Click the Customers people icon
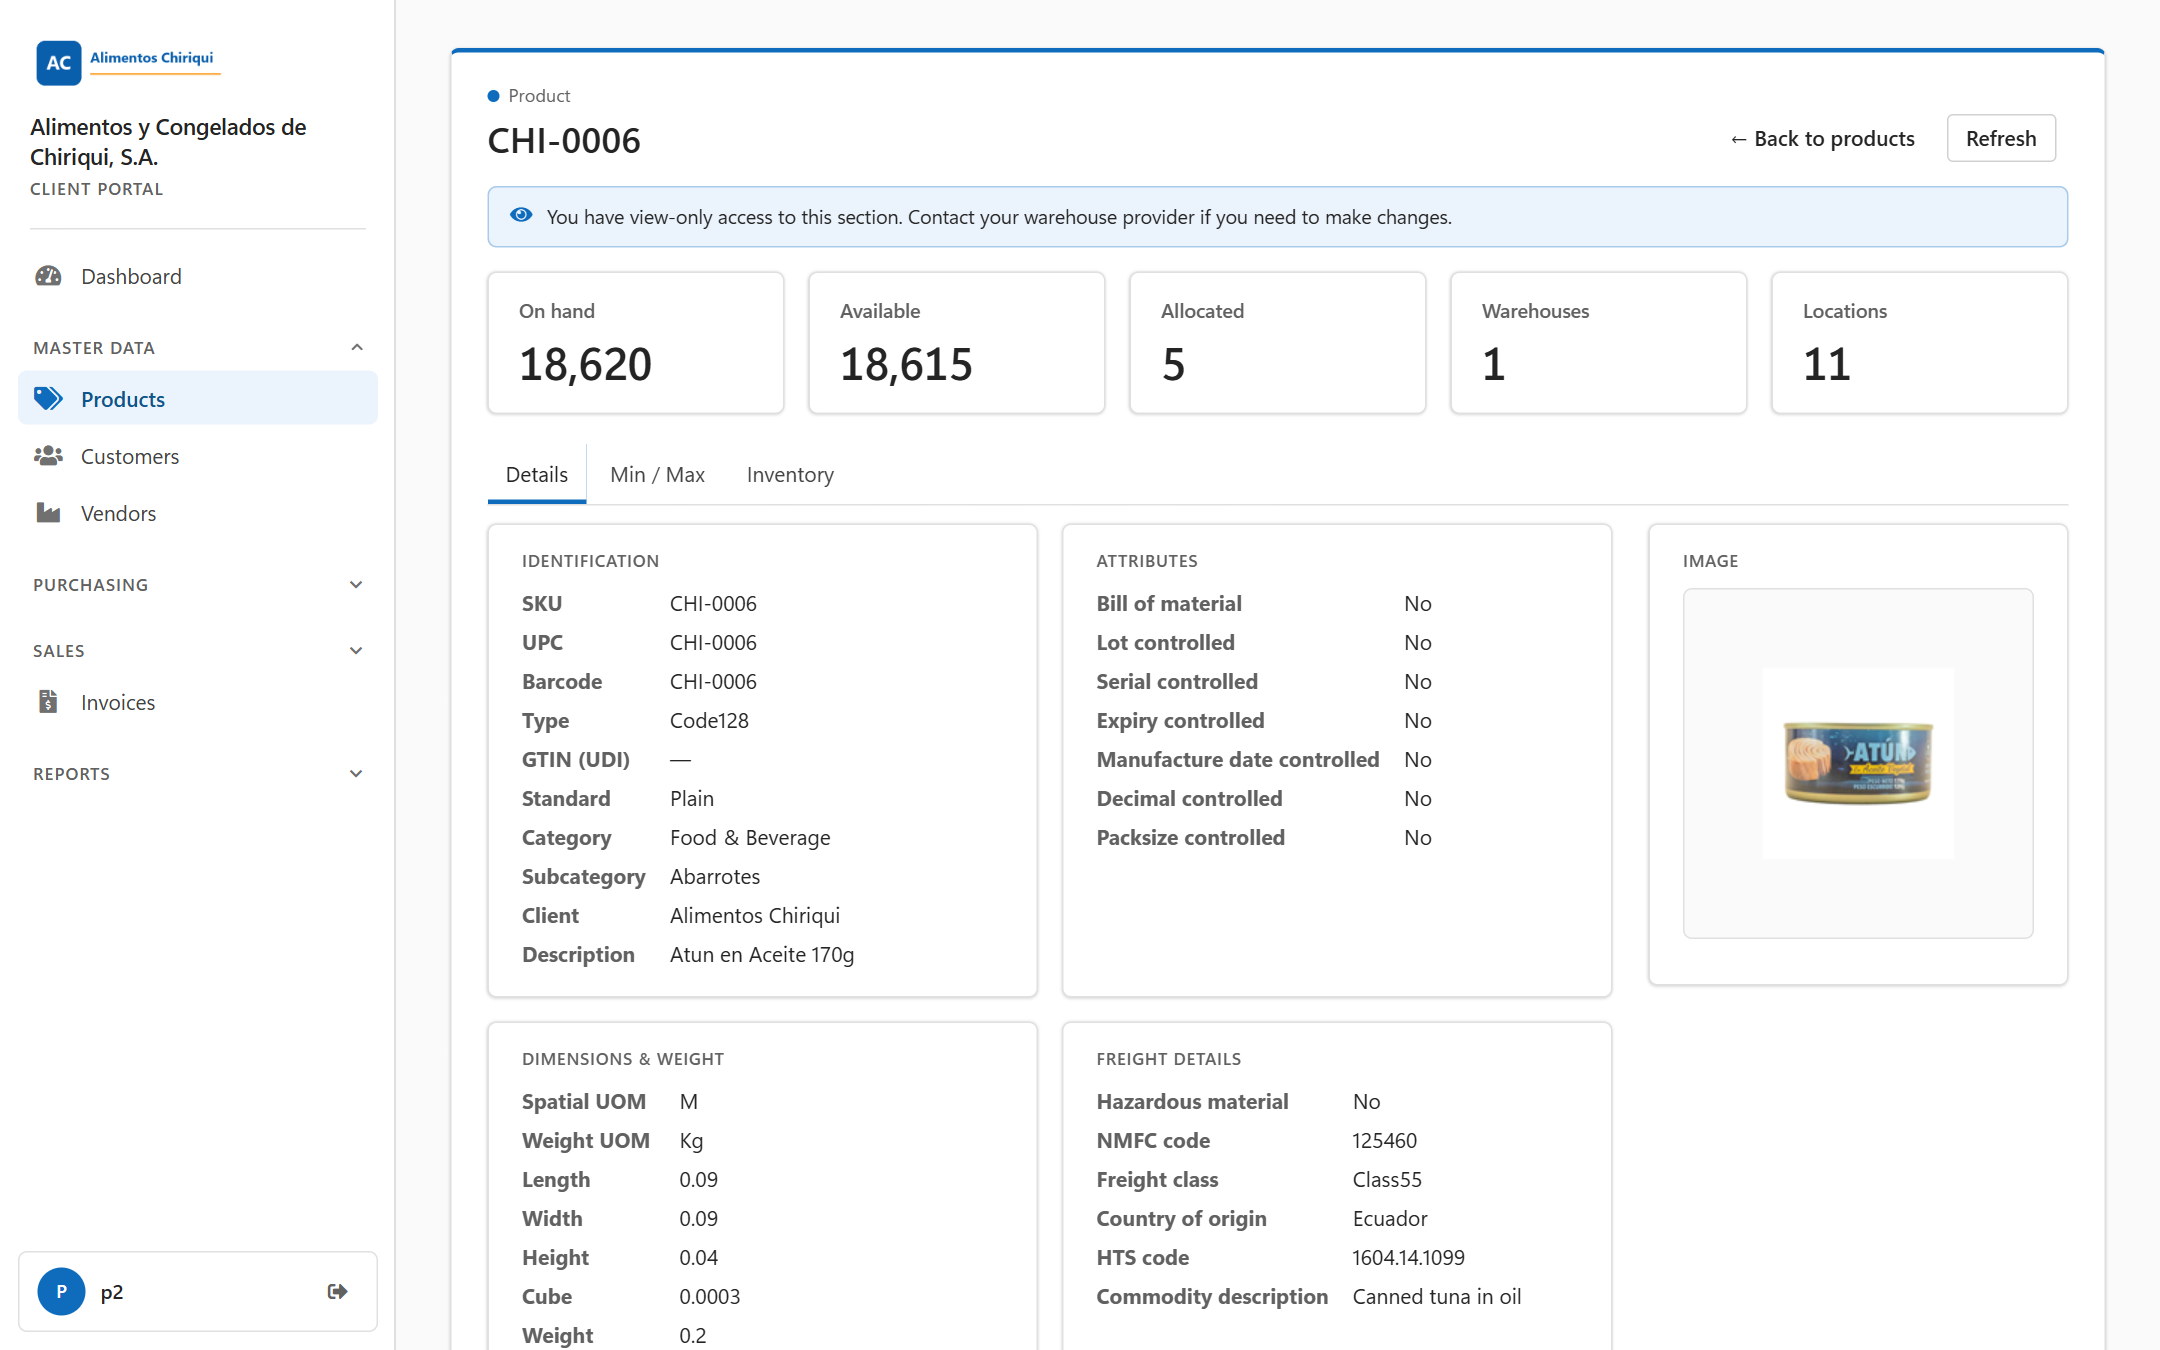The height and width of the screenshot is (1350, 2160). click(48, 456)
